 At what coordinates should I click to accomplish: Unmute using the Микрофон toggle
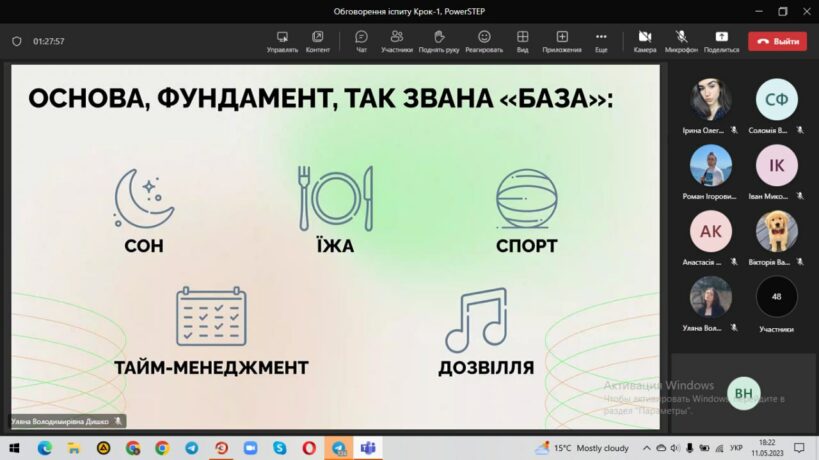[x=681, y=40]
